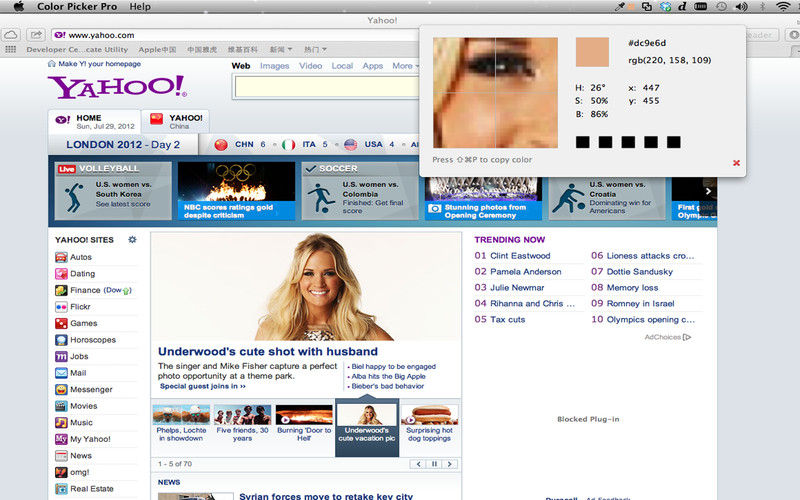Viewport: 800px width, 500px height.
Task: Select the Images search tab
Action: (274, 66)
